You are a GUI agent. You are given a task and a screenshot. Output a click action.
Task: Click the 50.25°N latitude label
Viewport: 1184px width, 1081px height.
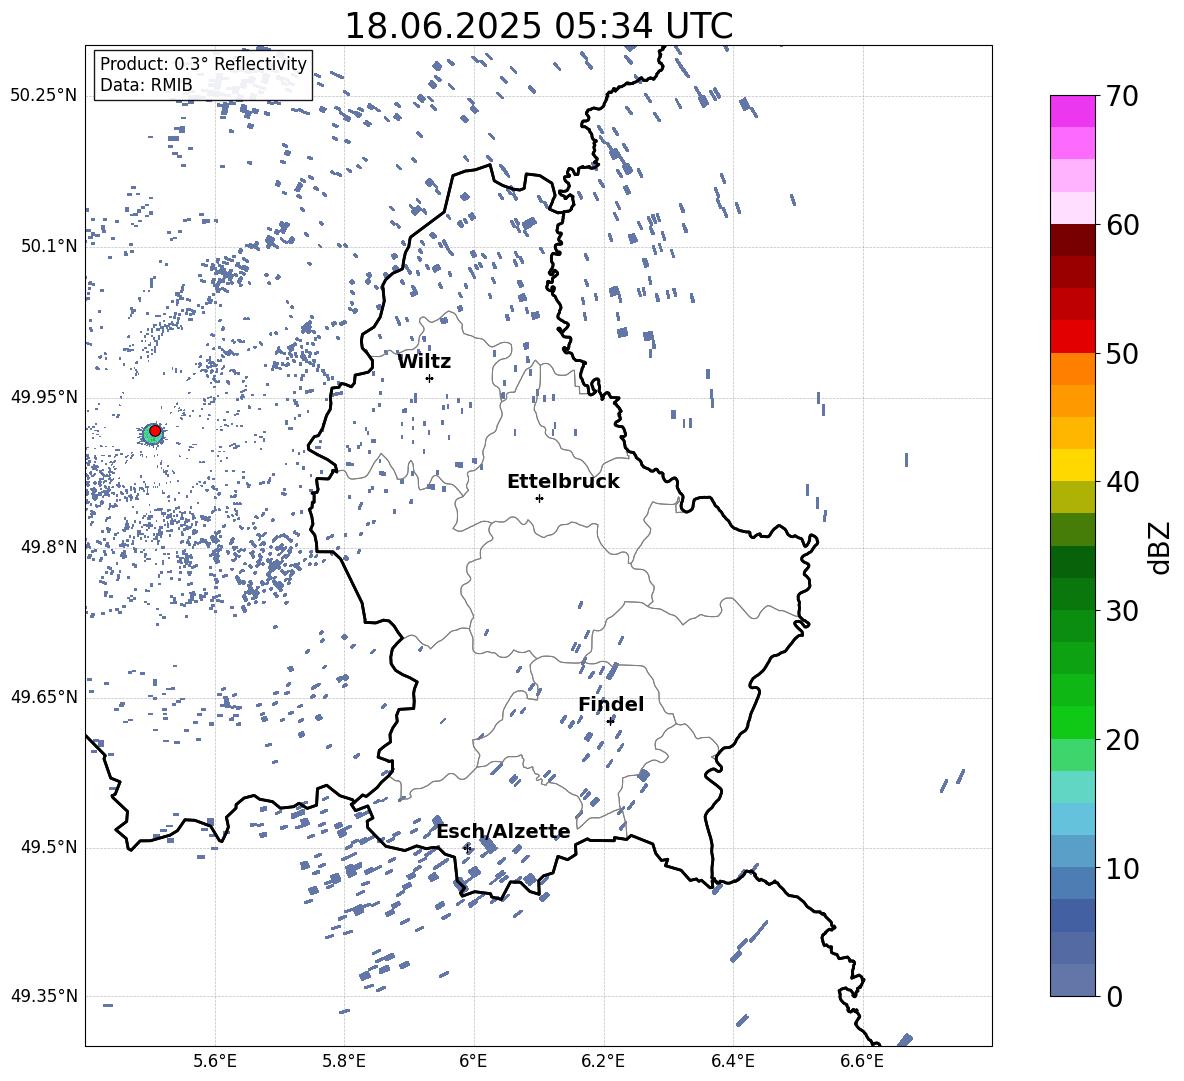44,96
